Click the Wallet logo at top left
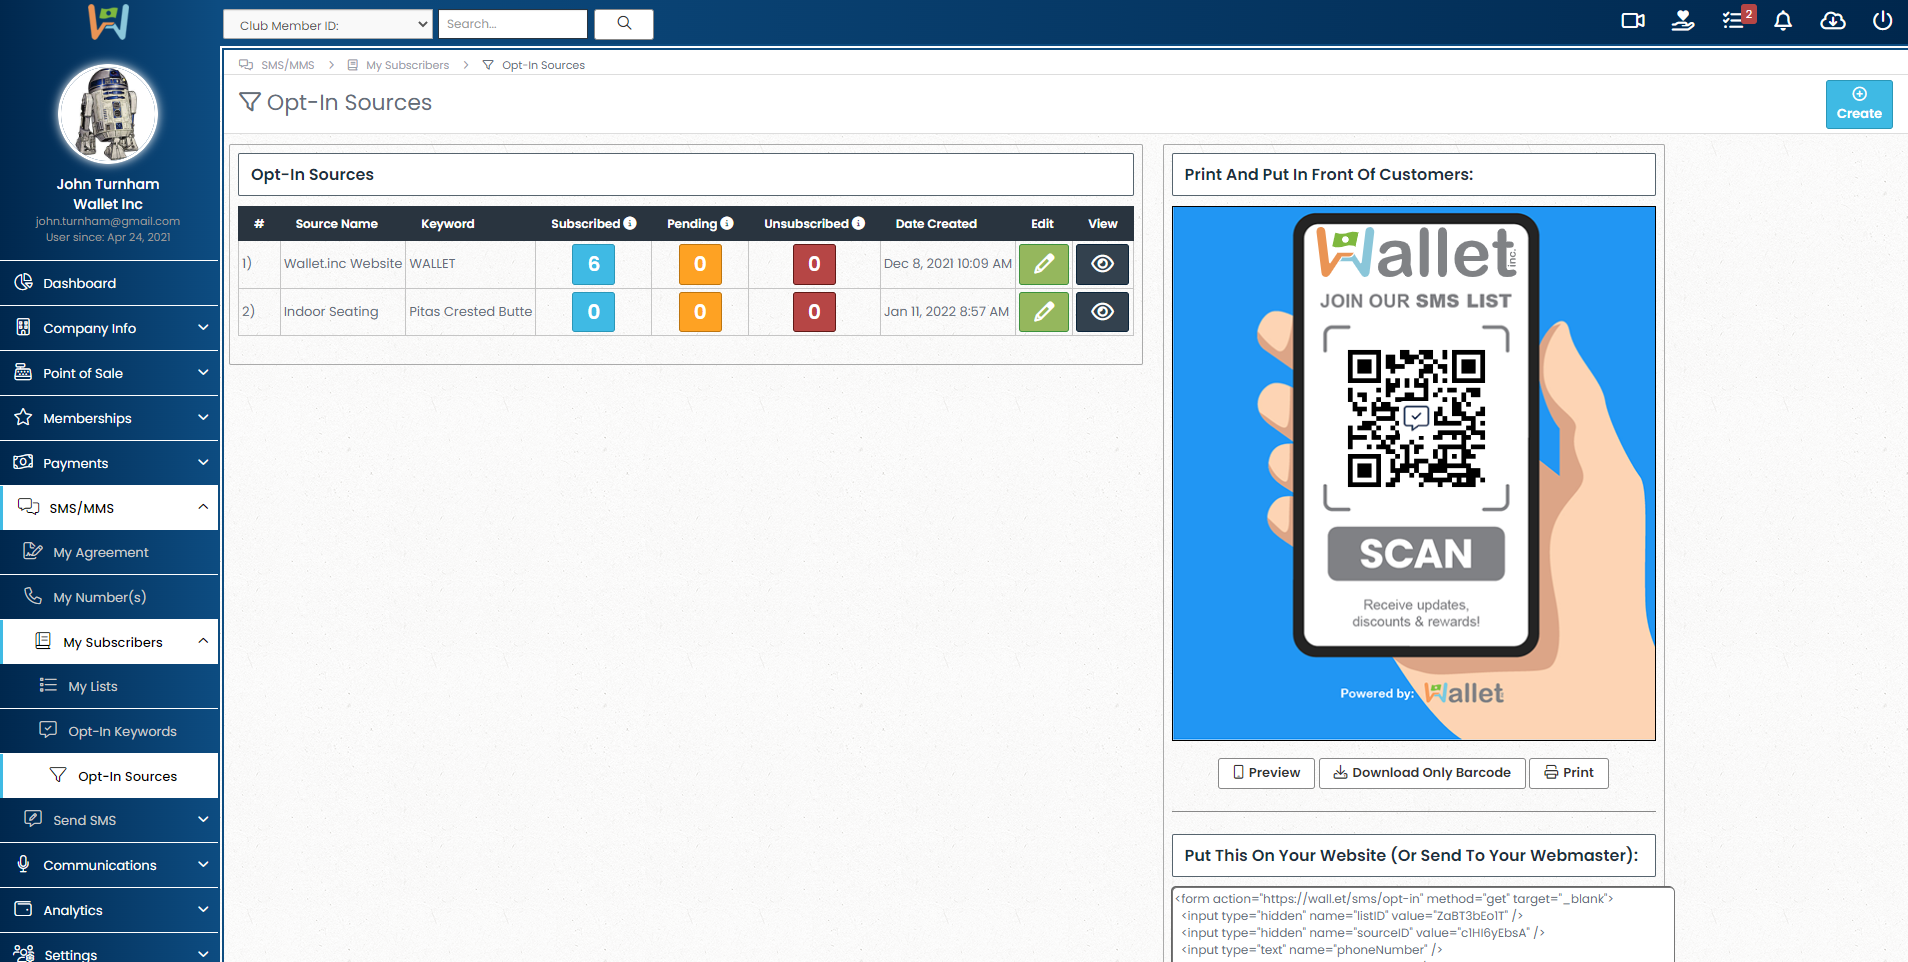Screen dimensions: 1908x962 click(108, 21)
